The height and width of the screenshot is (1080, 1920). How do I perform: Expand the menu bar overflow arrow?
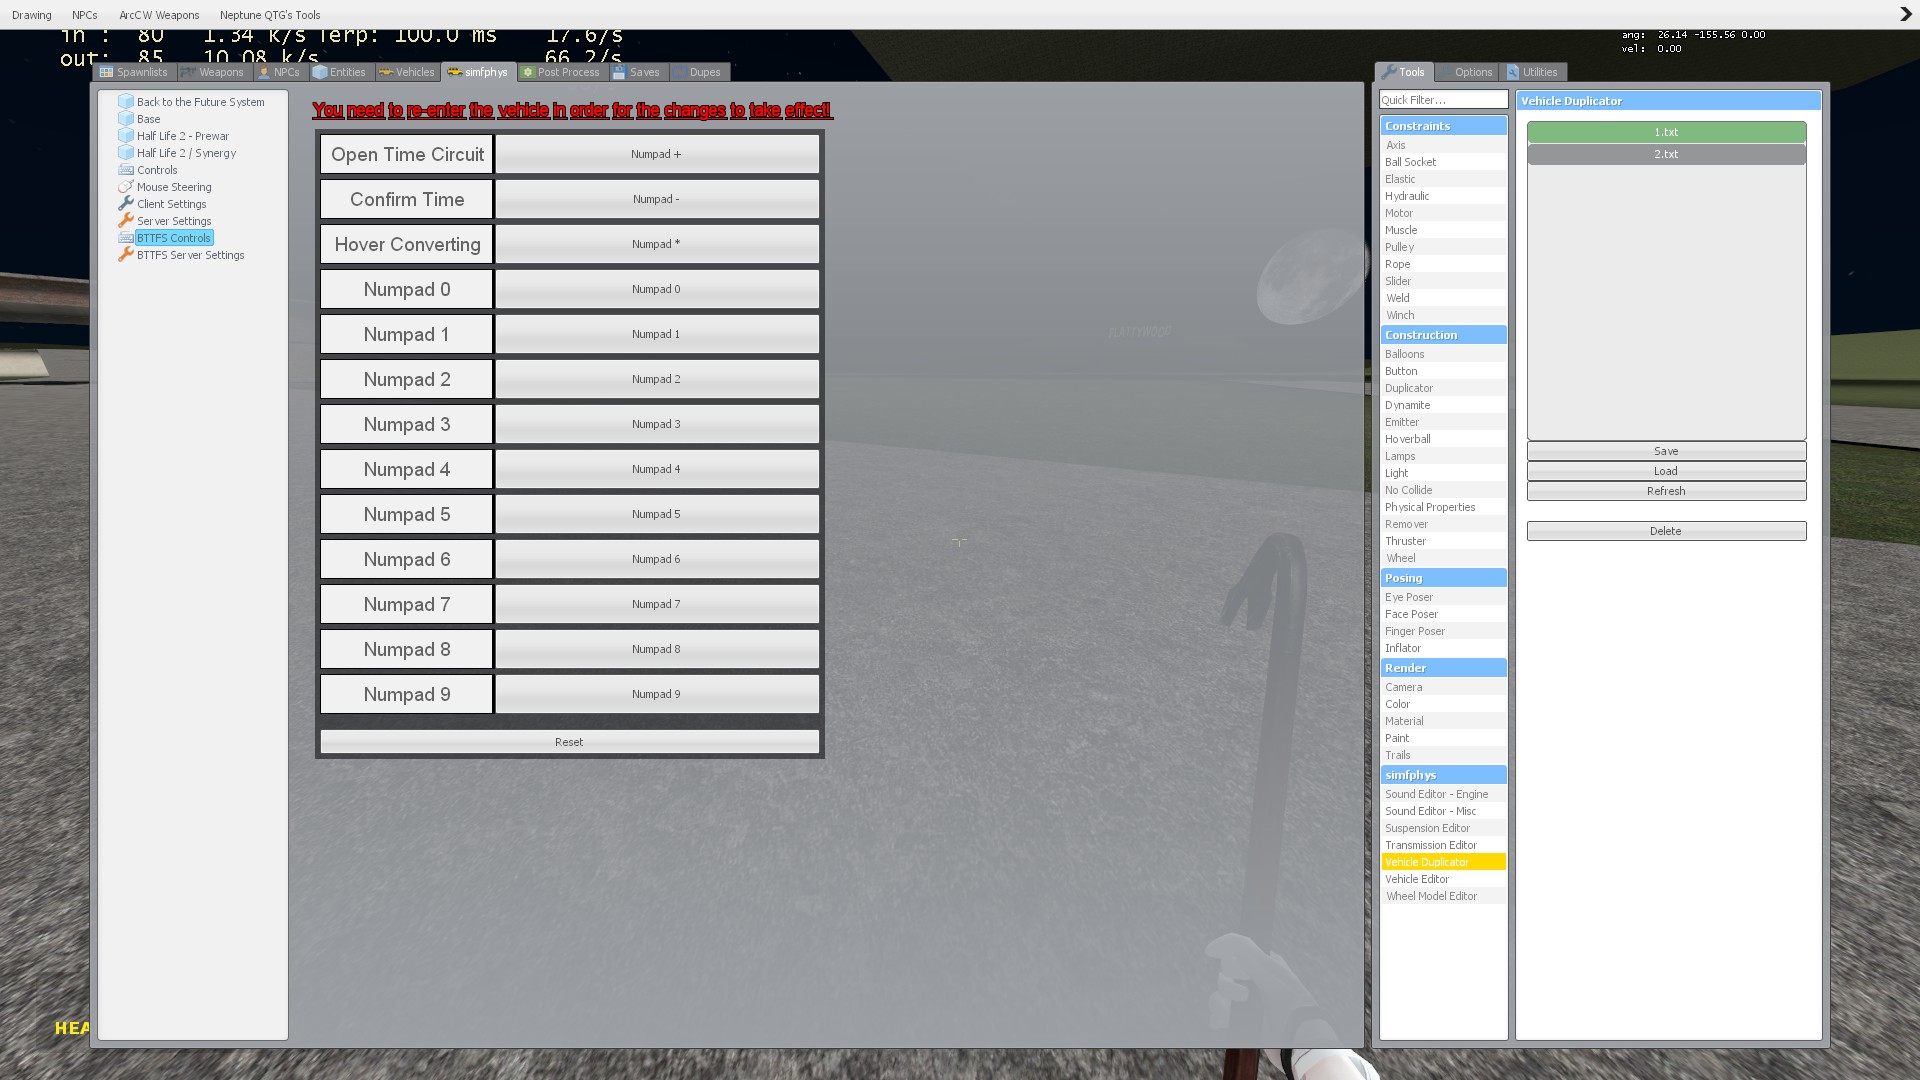click(x=1905, y=14)
